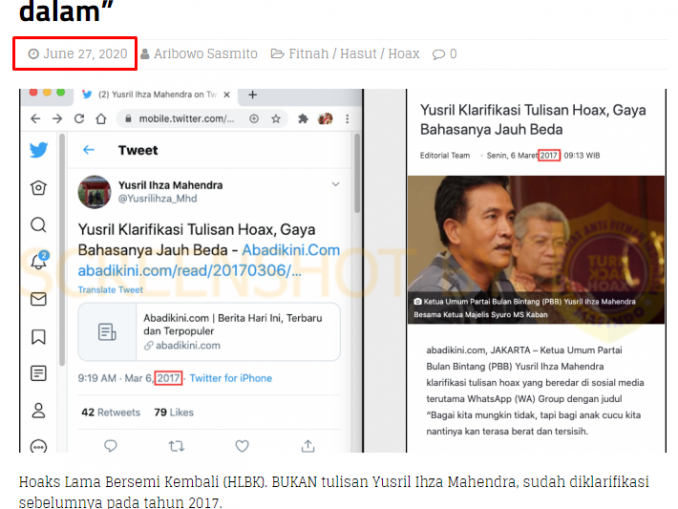Click the Abadikini.Com link in tweet

[x=291, y=250]
